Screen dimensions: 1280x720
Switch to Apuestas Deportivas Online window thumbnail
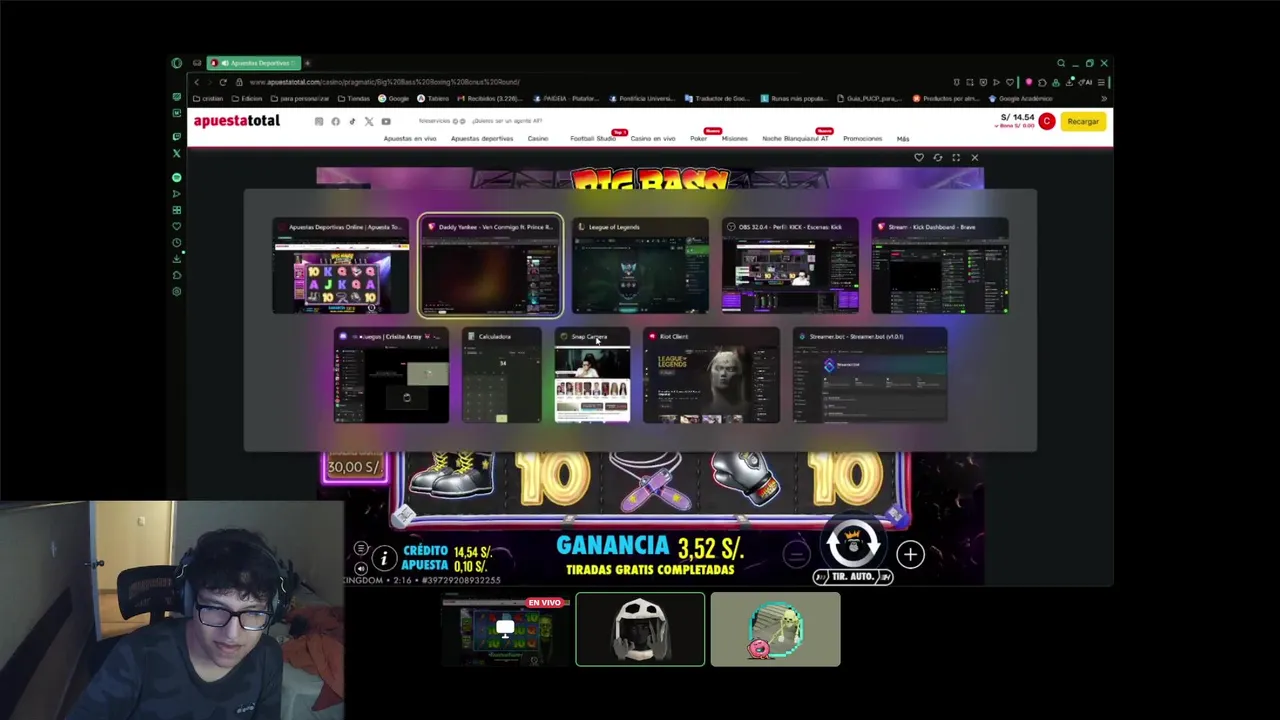point(341,266)
